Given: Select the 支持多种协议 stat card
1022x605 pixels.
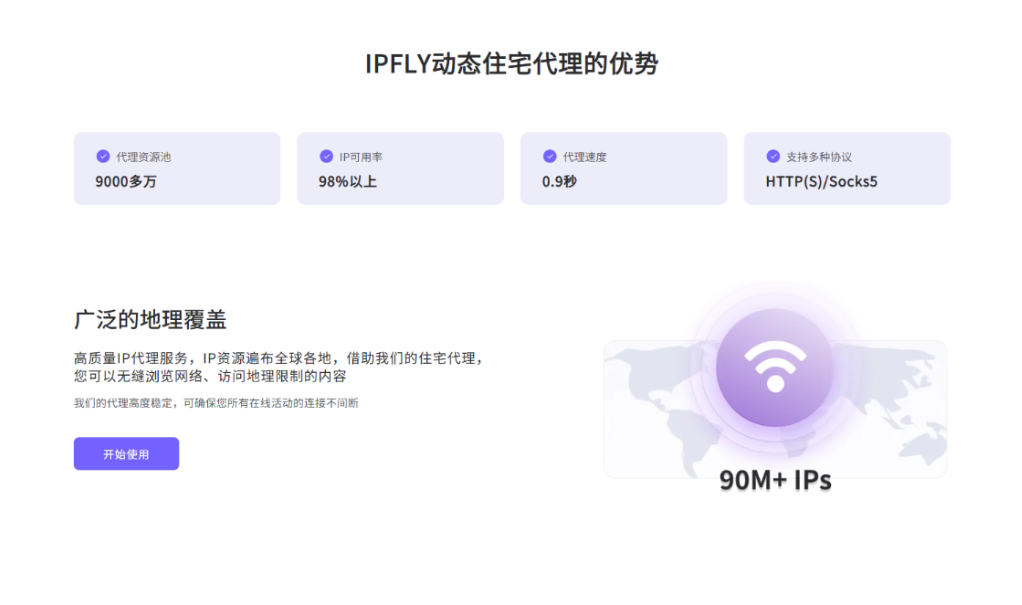Looking at the screenshot, I should (847, 168).
